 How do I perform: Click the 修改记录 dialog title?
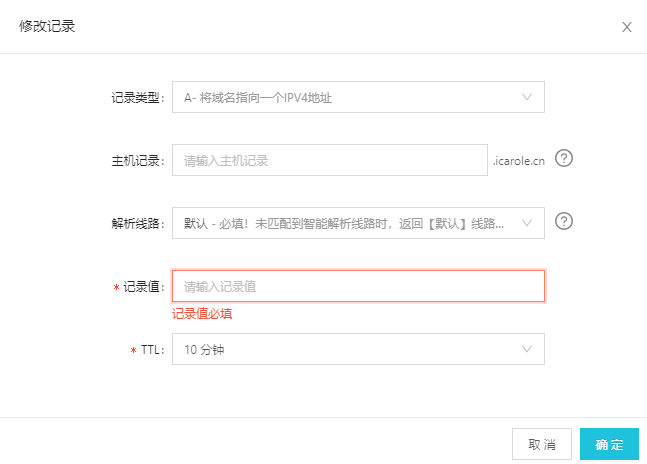47,26
